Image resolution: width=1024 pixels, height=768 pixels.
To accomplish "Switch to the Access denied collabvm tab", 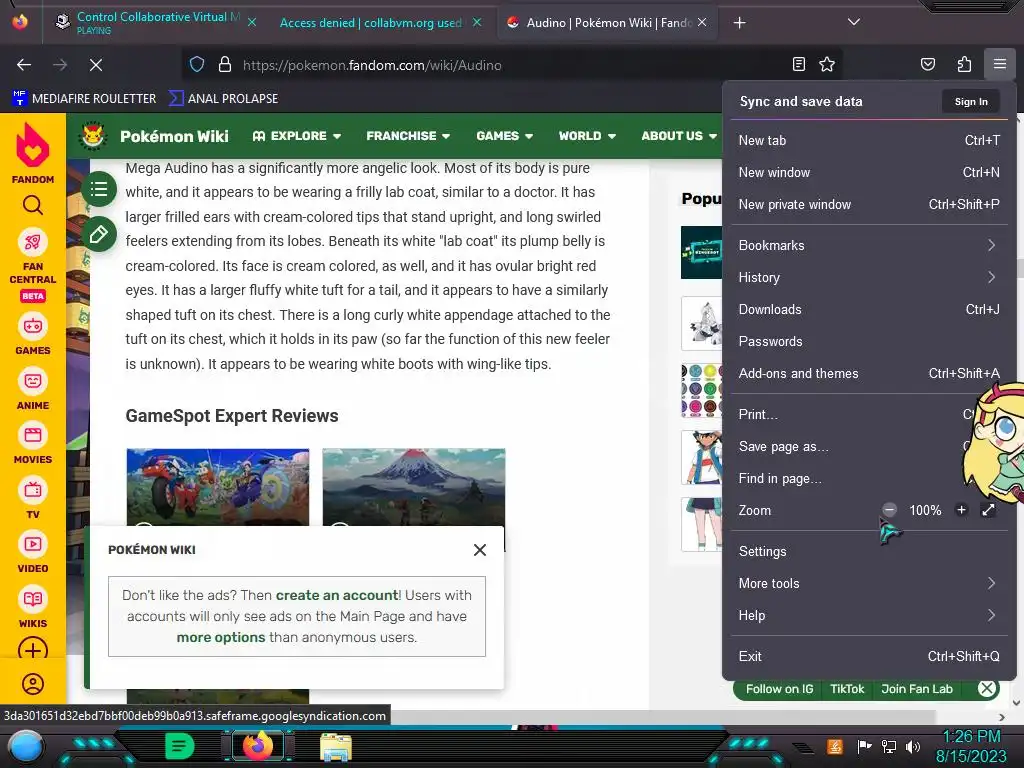I will [371, 23].
